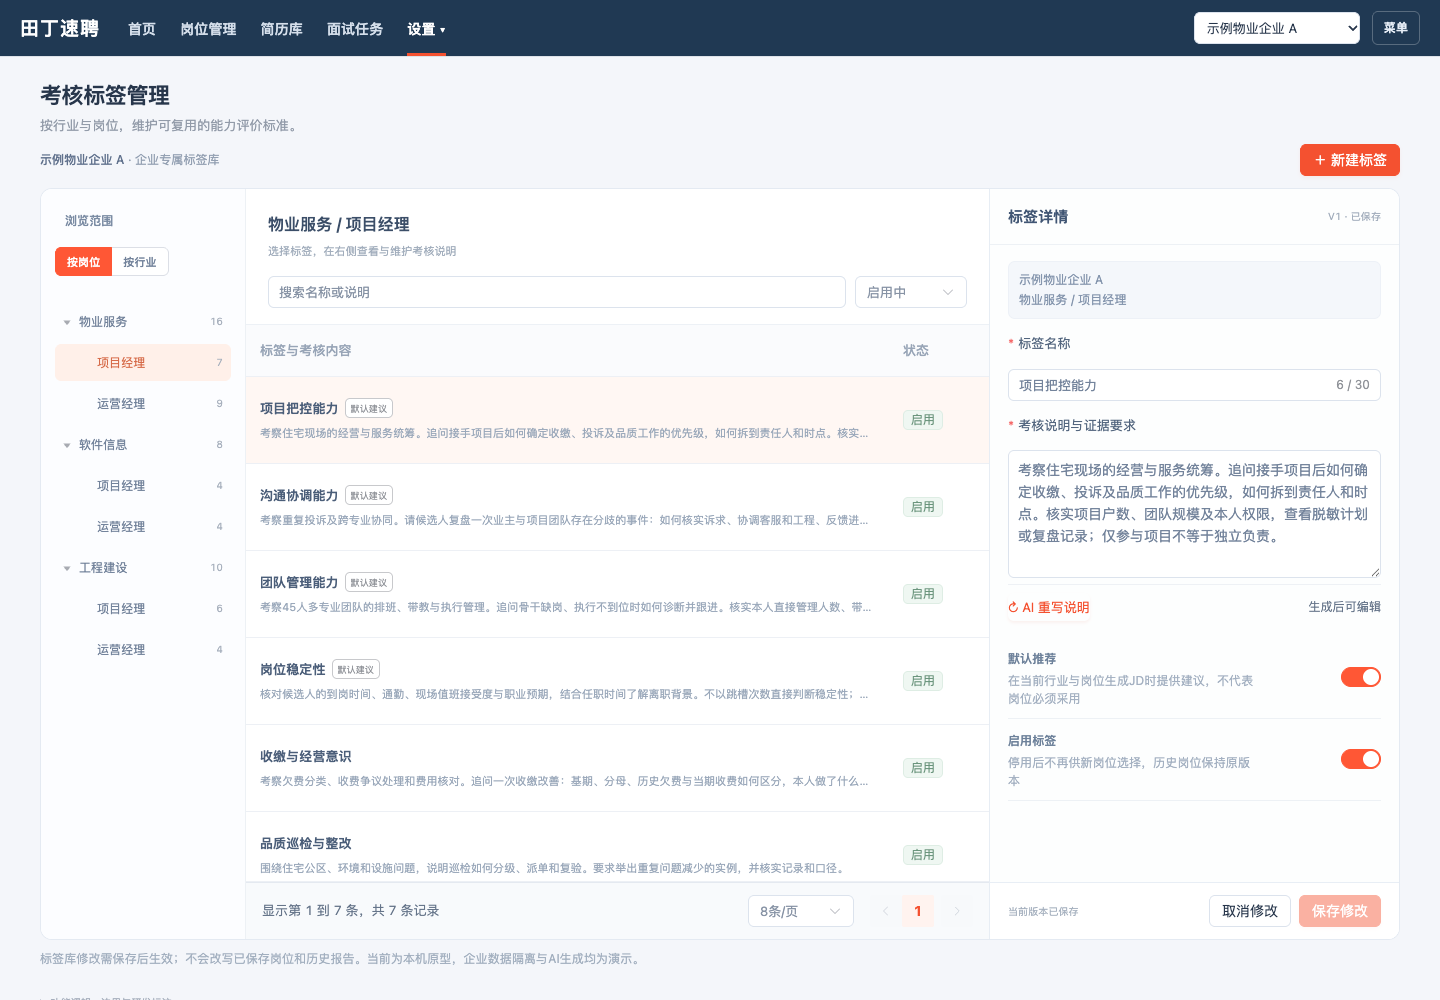Open the 设置 dropdown menu
This screenshot has width=1440, height=1000.
tap(426, 29)
